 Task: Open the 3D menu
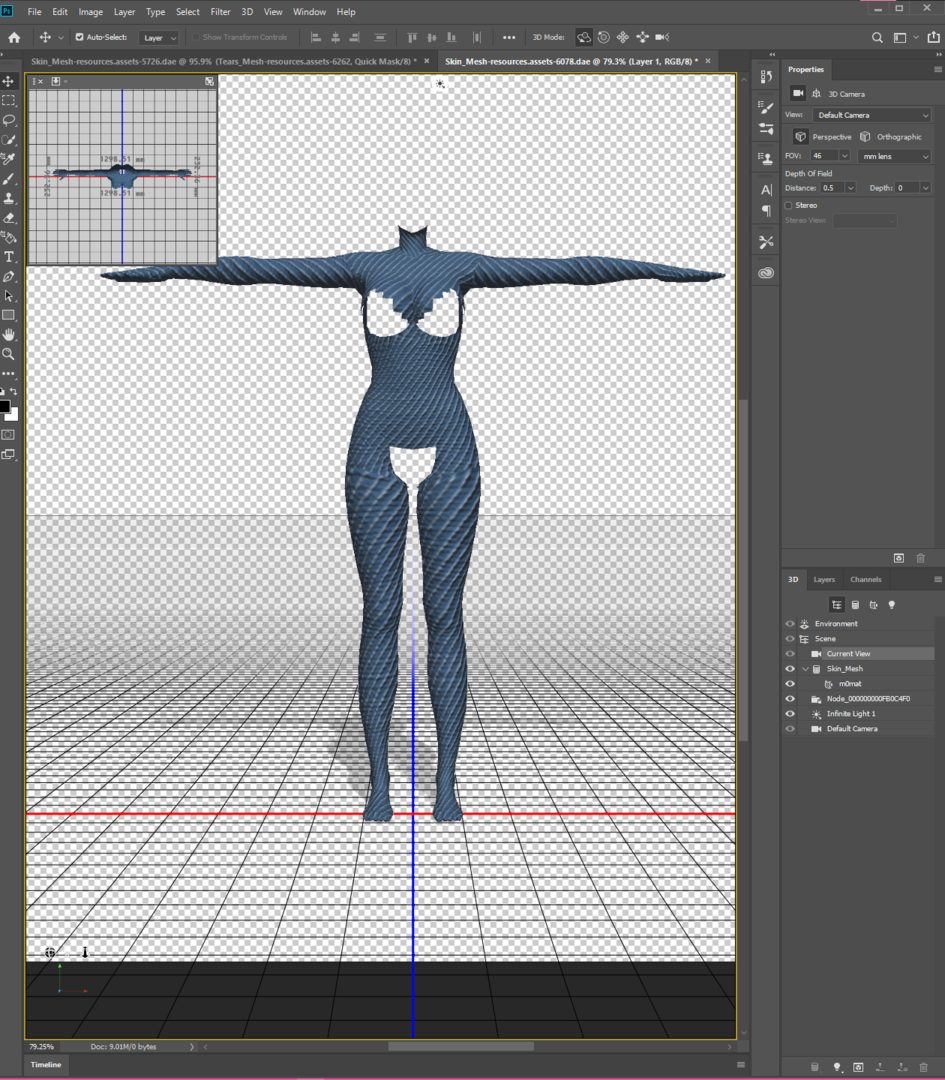click(247, 12)
